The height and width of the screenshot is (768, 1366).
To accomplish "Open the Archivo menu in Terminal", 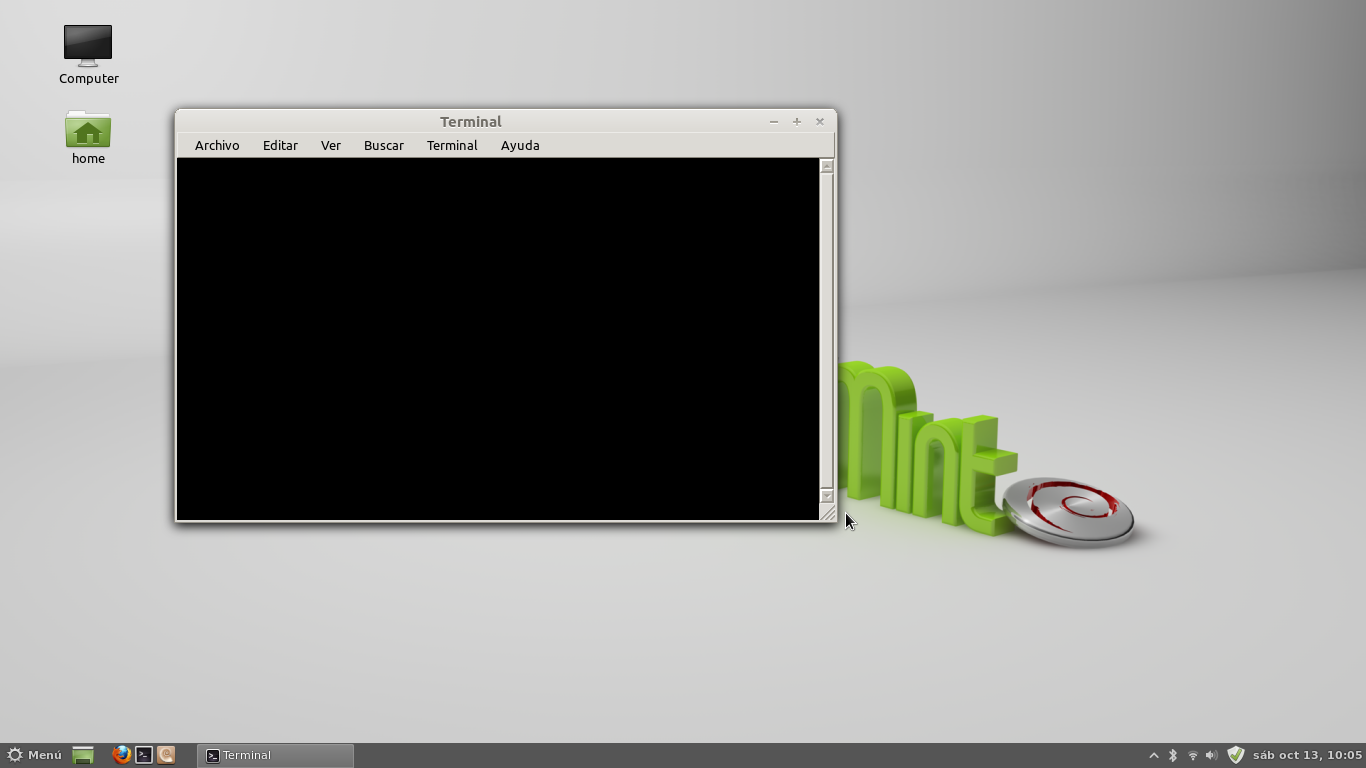I will click(216, 145).
